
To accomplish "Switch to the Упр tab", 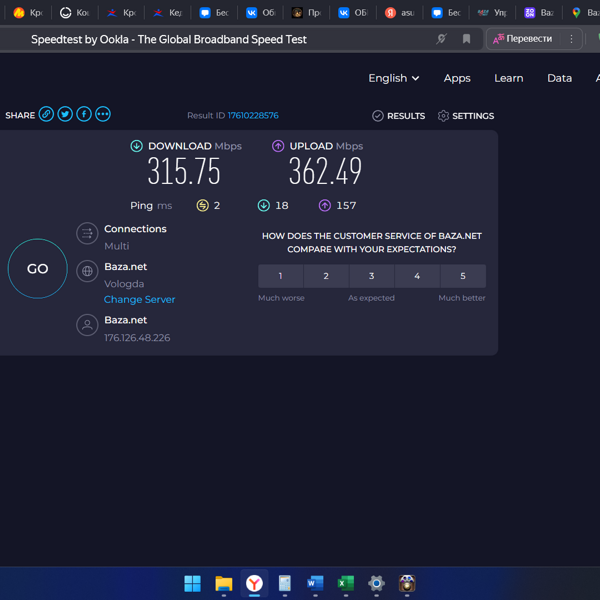I will (492, 13).
